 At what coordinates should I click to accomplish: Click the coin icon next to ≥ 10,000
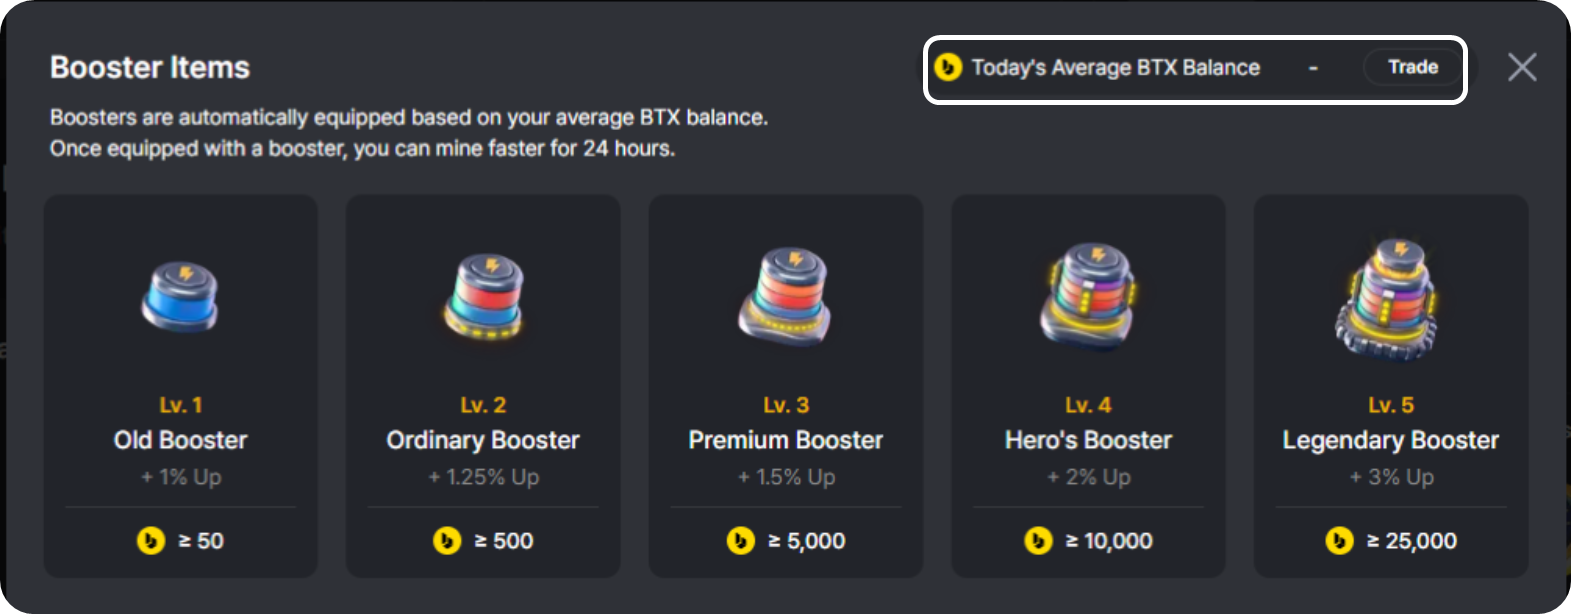[1039, 541]
